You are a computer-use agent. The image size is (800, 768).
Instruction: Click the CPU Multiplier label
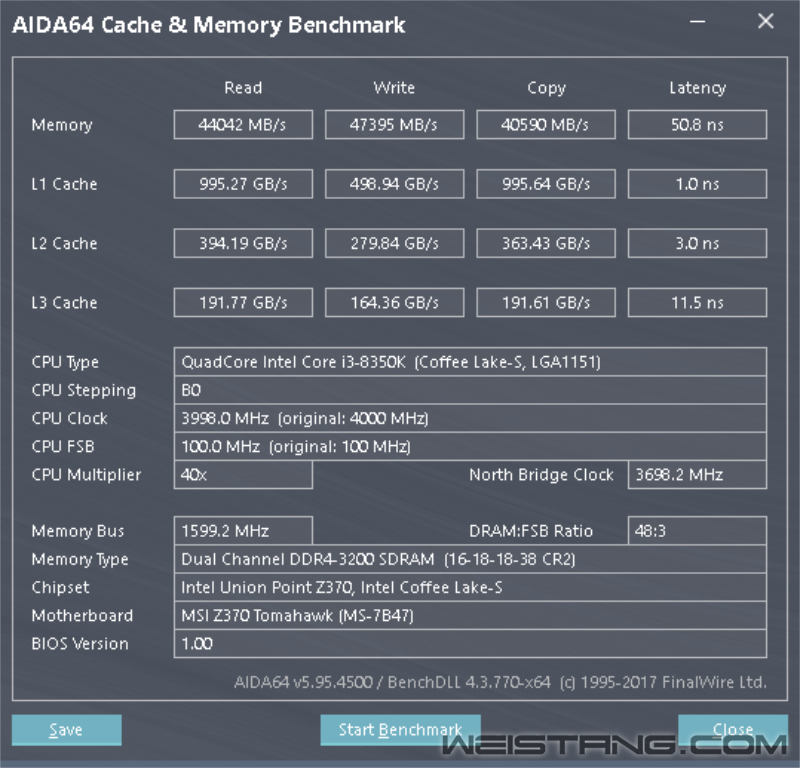(86, 475)
